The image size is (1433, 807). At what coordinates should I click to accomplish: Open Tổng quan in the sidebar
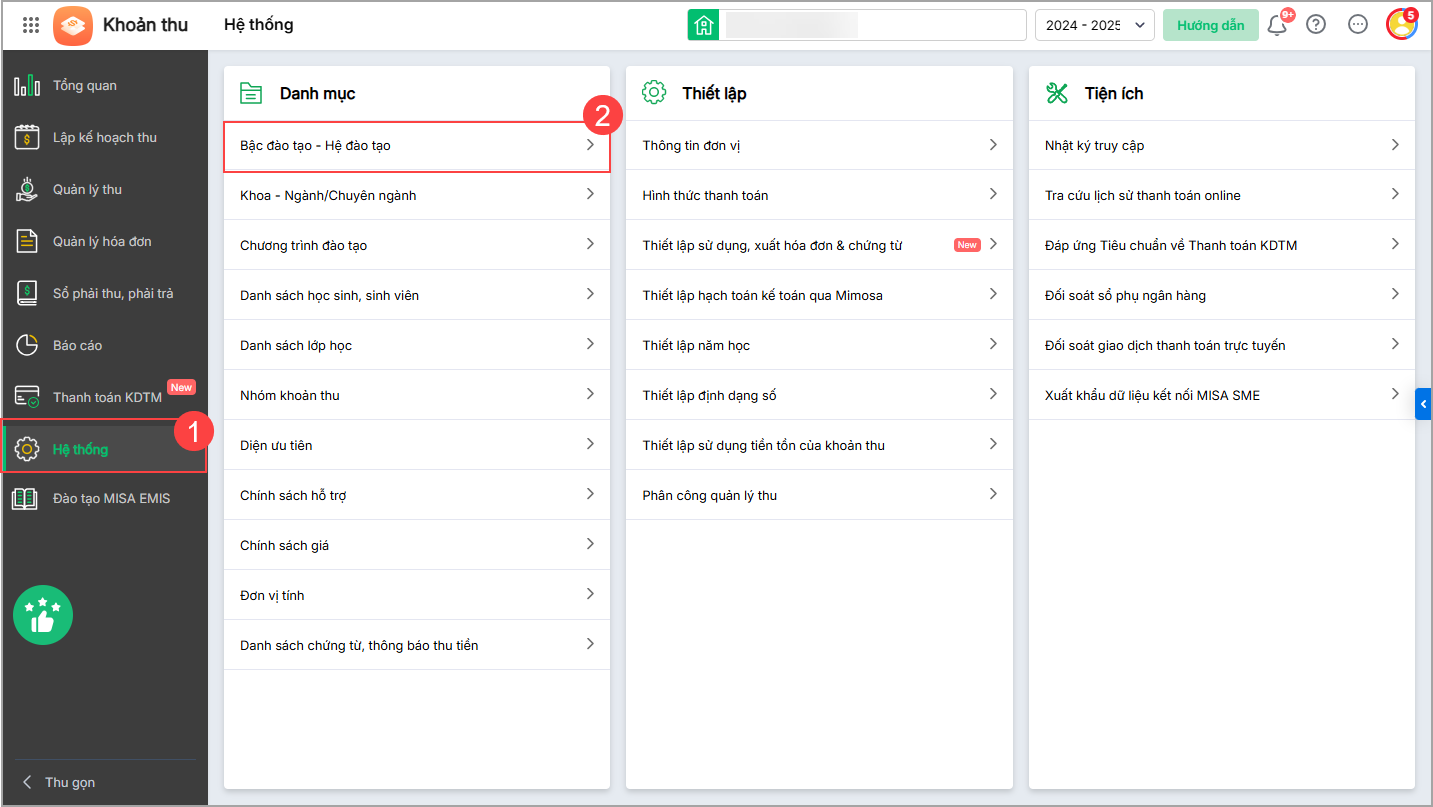[84, 85]
